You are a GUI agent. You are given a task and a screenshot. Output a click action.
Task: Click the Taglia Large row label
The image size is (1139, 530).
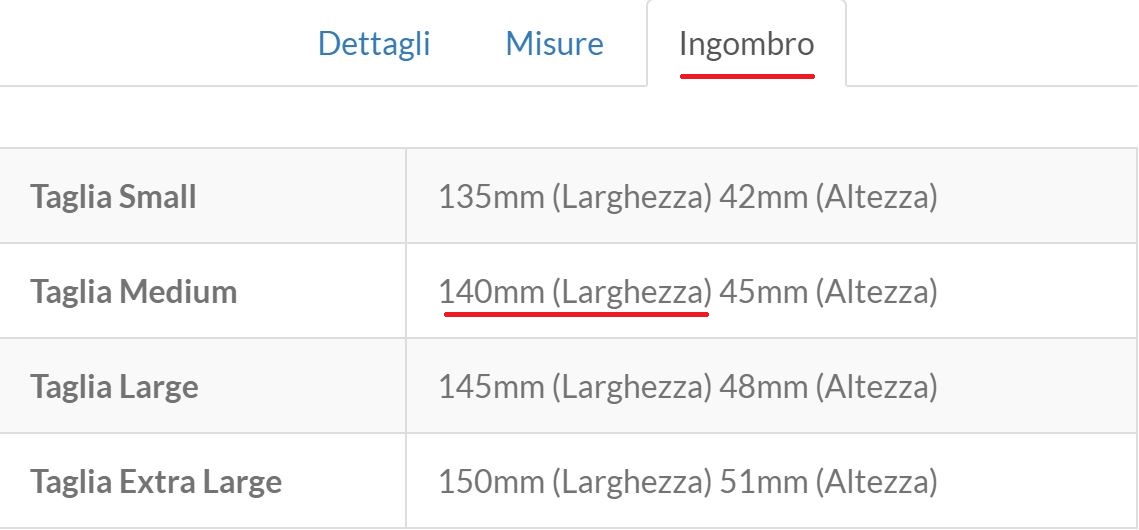(x=114, y=387)
